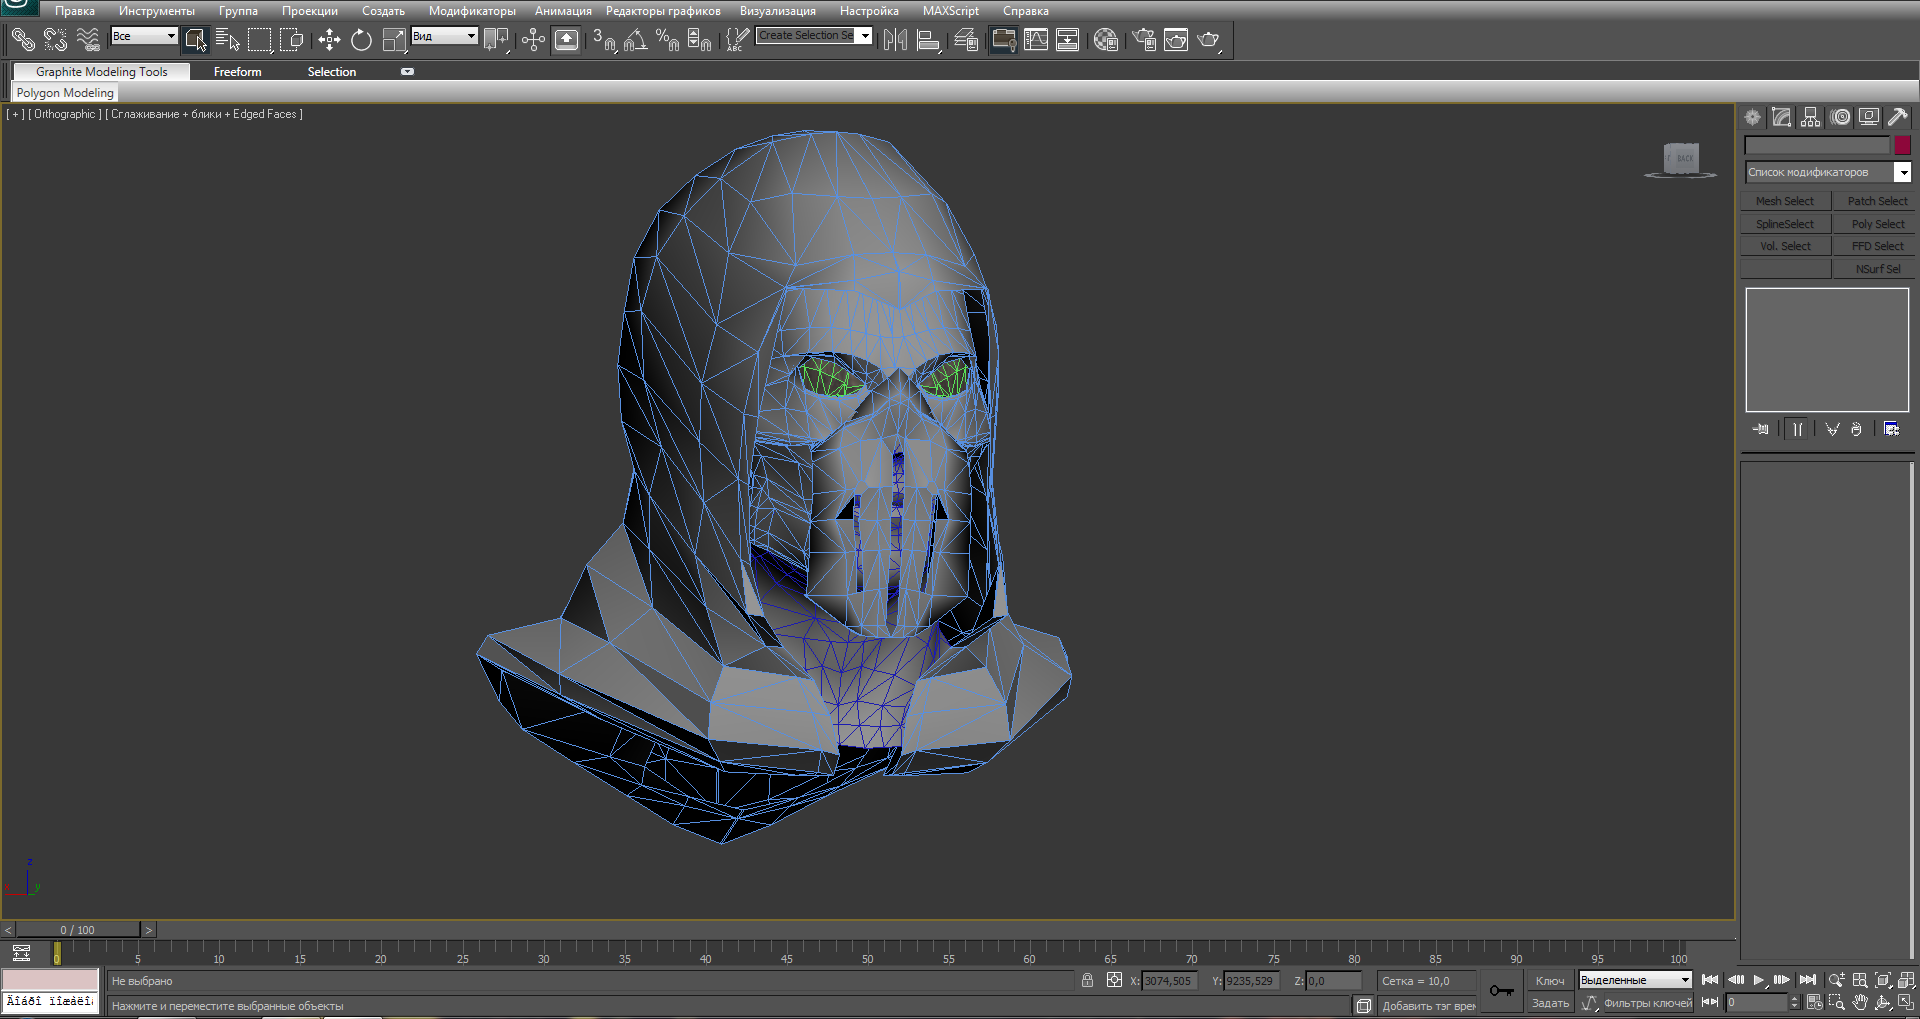Click the Poly Select button

(x=1877, y=224)
